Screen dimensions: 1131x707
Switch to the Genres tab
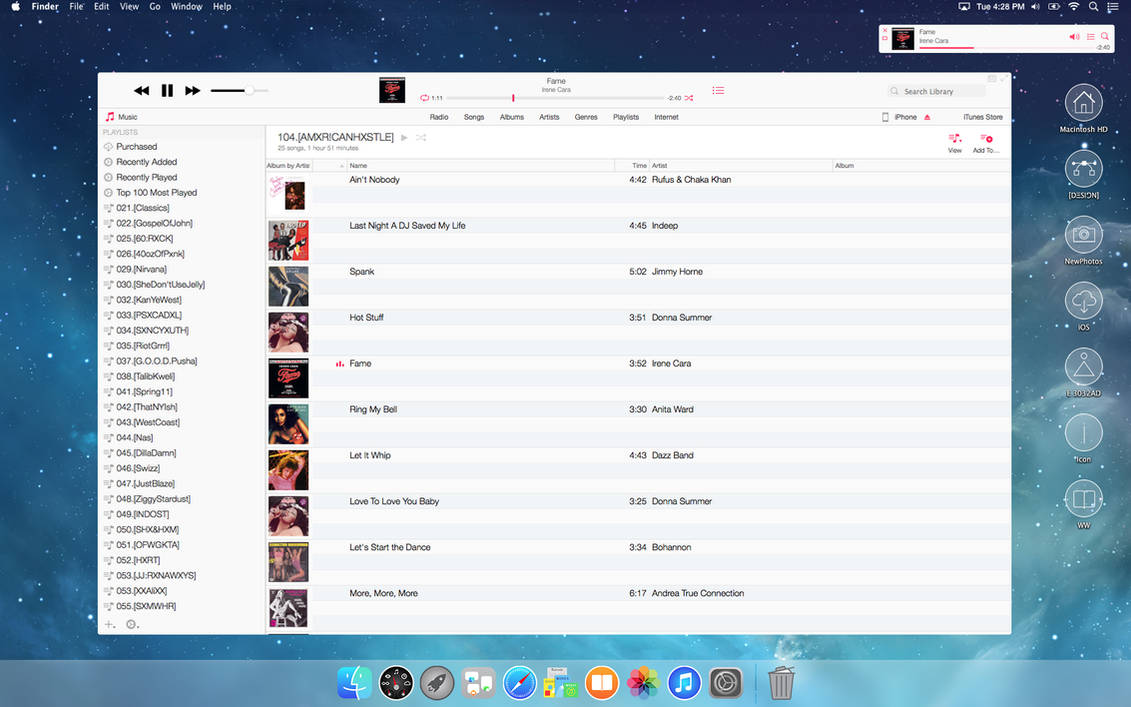coord(586,117)
